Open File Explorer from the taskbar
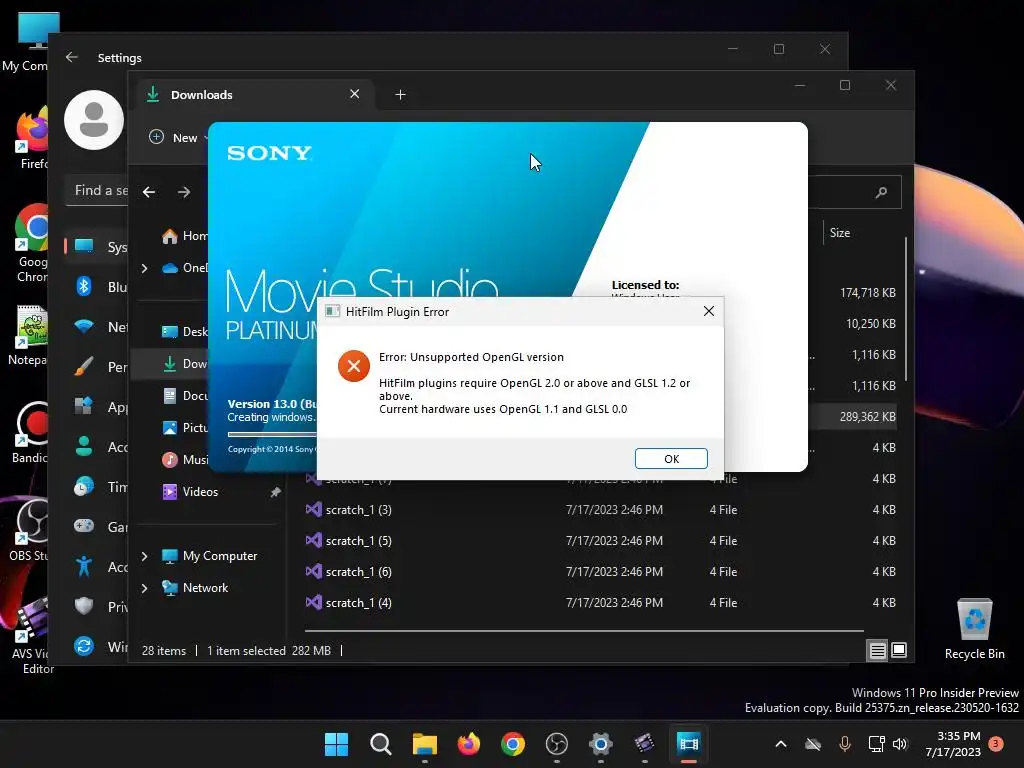Screen dimensions: 1024x768 (424, 744)
